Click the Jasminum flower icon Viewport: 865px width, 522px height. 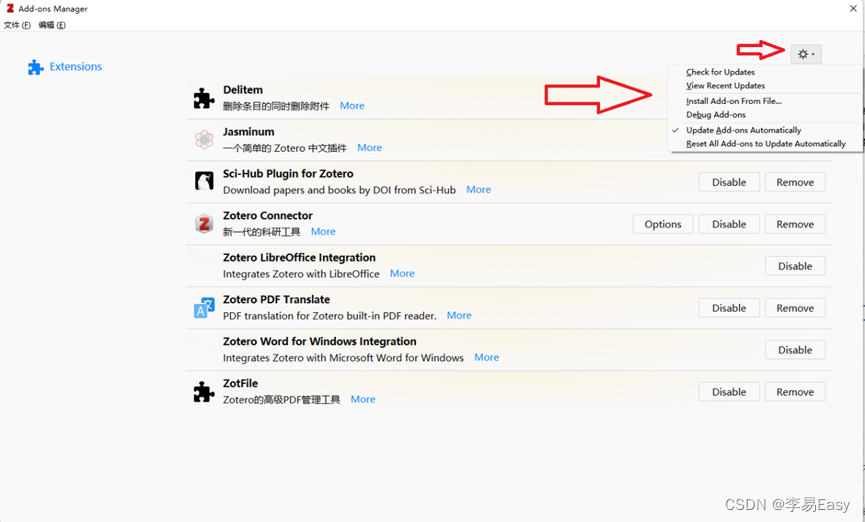[204, 140]
